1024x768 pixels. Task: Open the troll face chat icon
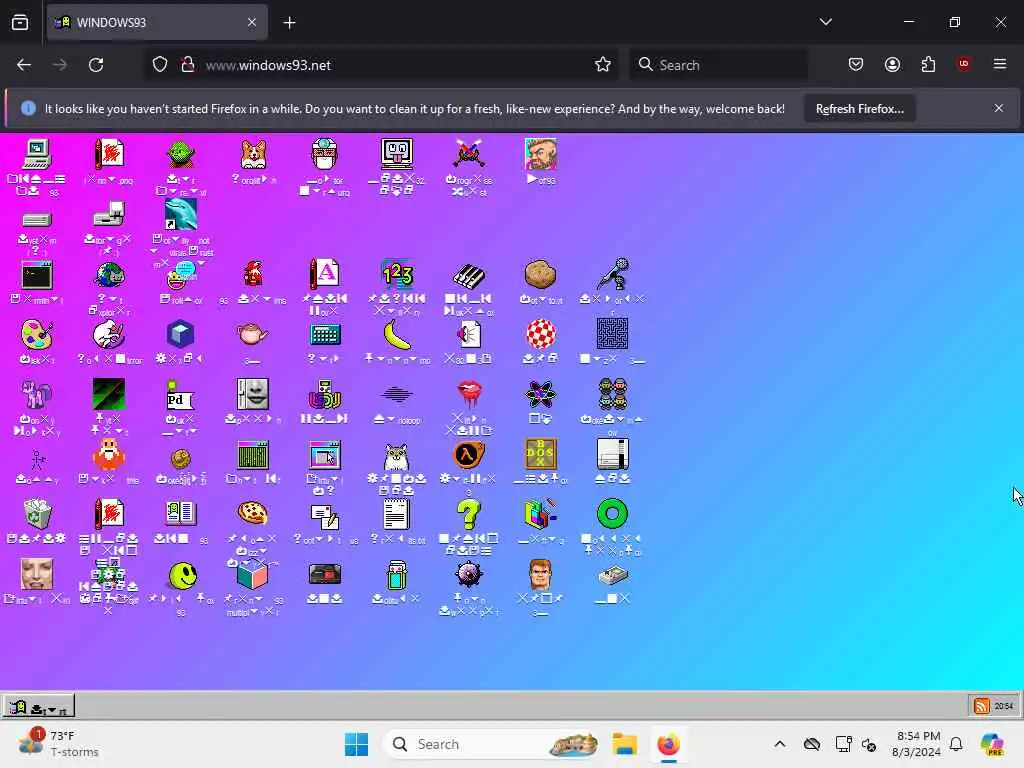(x=181, y=276)
